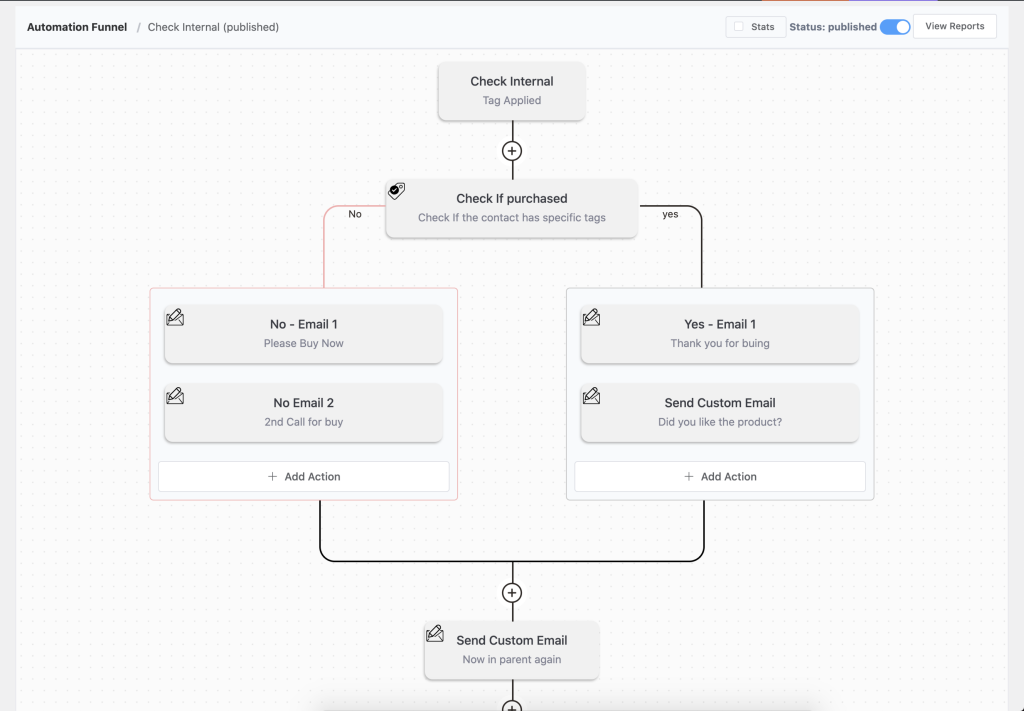Click the email icon on the bottom Send Custom Email node

(435, 633)
